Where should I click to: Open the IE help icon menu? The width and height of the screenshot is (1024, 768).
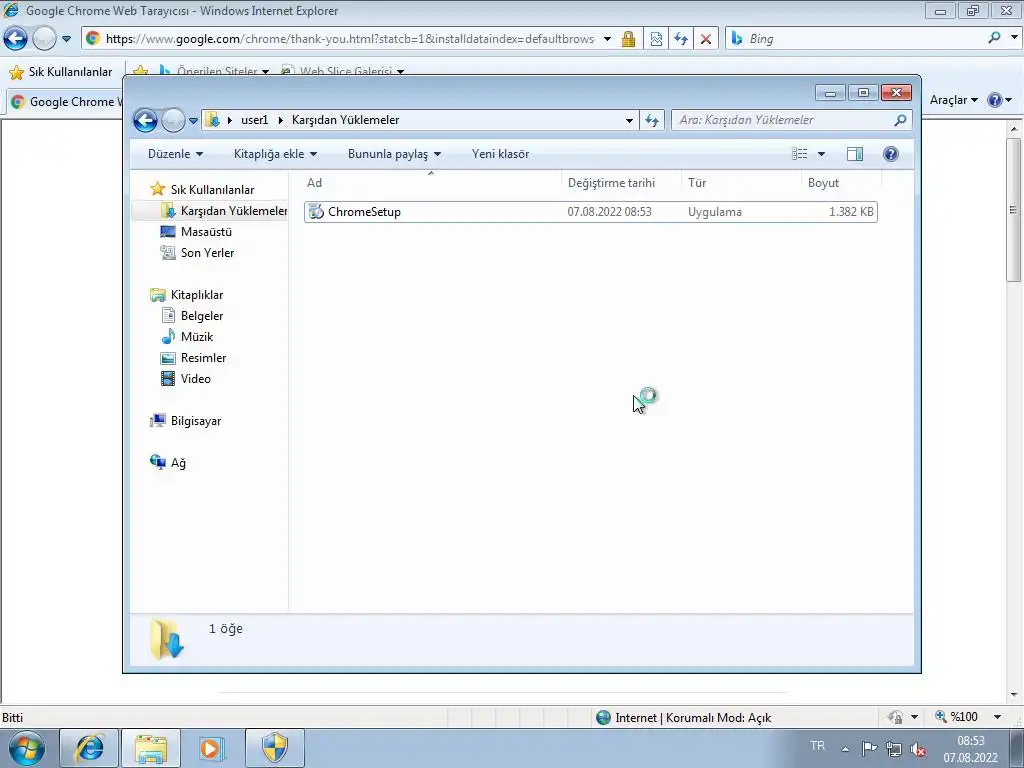click(x=999, y=100)
